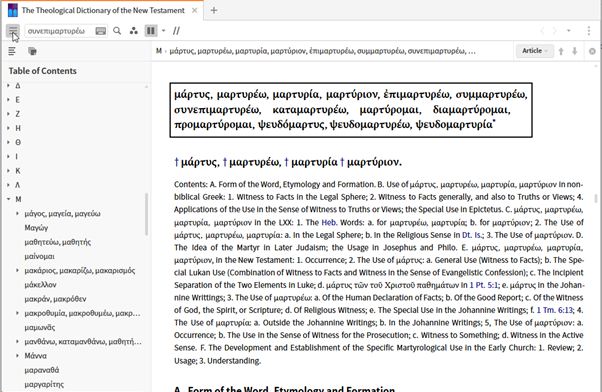Click the search magnifier icon
This screenshot has width=602, height=392.
click(117, 31)
